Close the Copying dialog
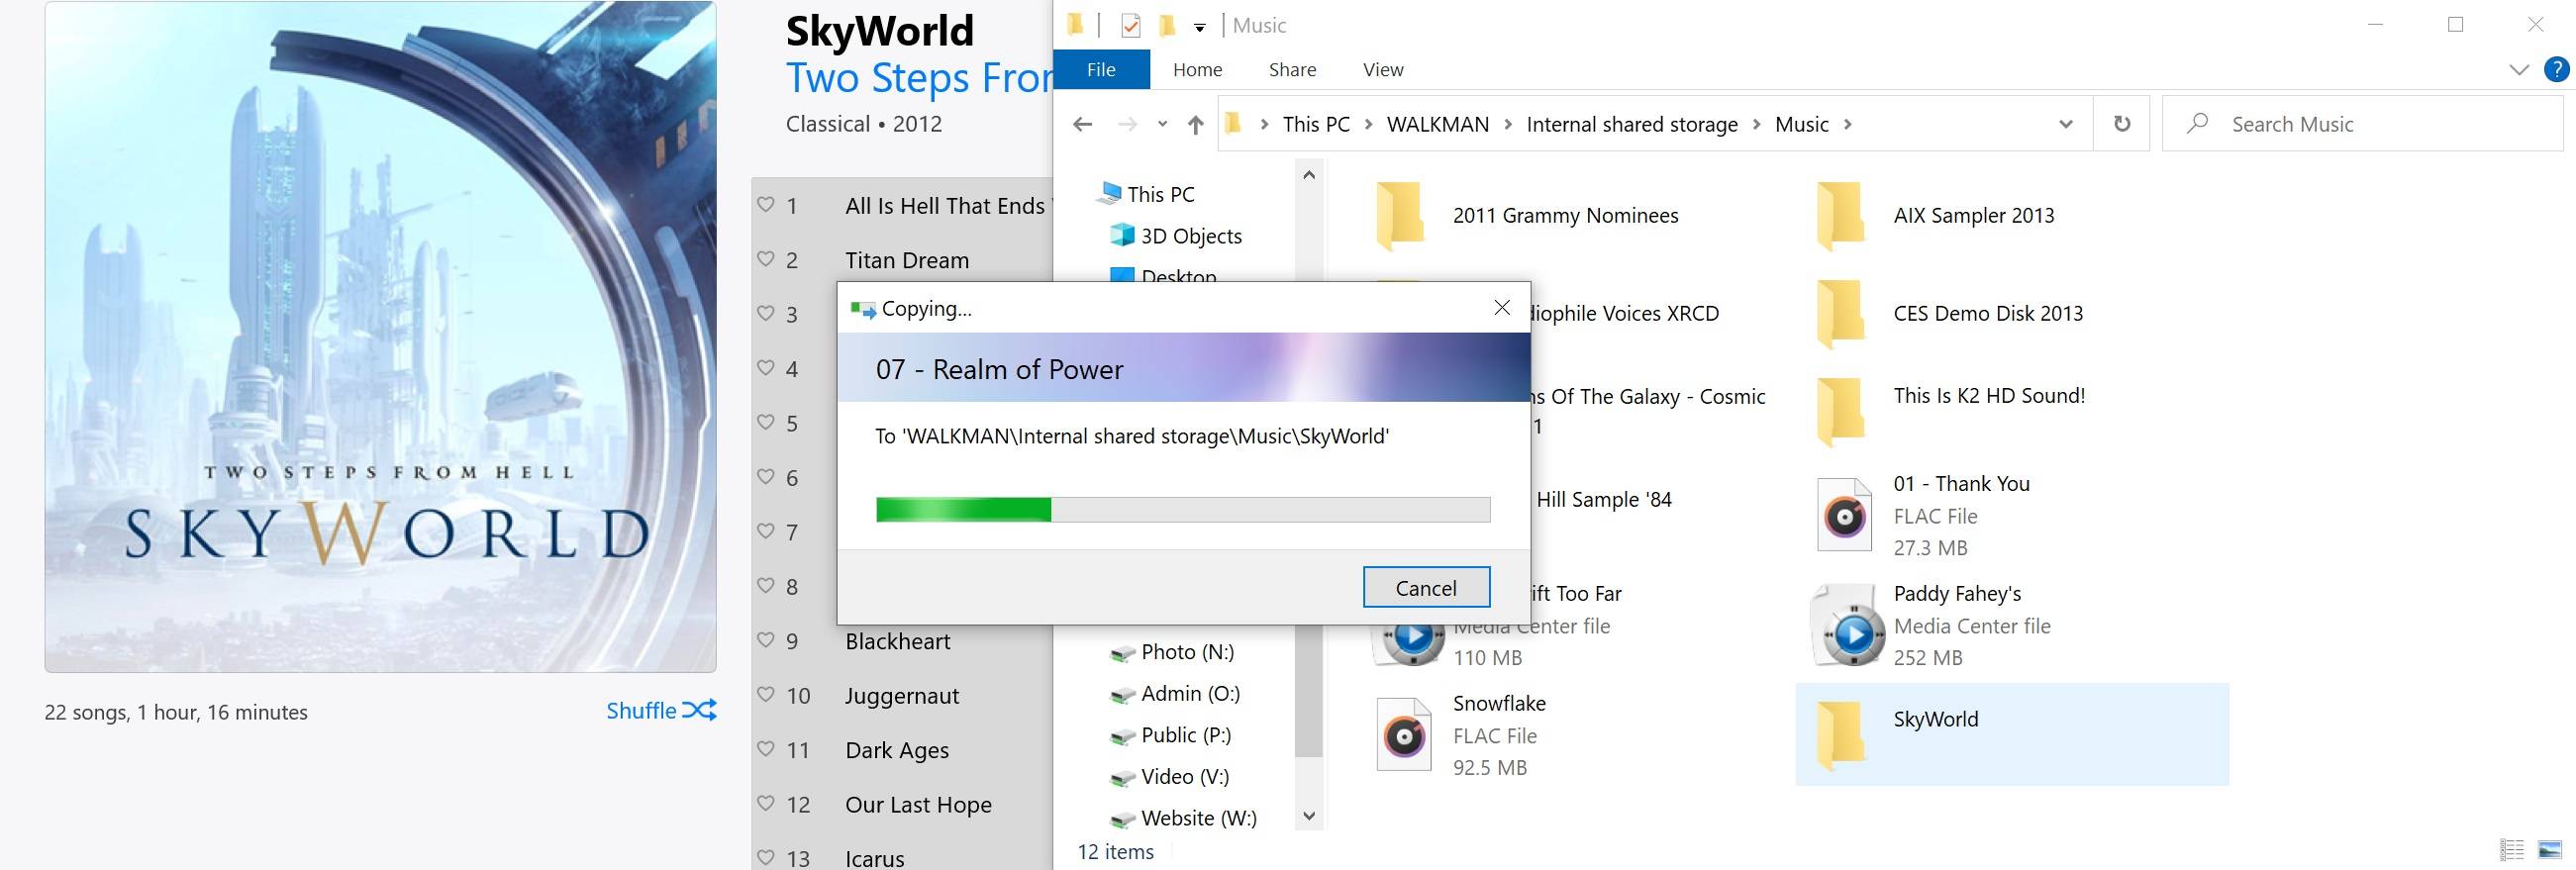 (x=1501, y=308)
